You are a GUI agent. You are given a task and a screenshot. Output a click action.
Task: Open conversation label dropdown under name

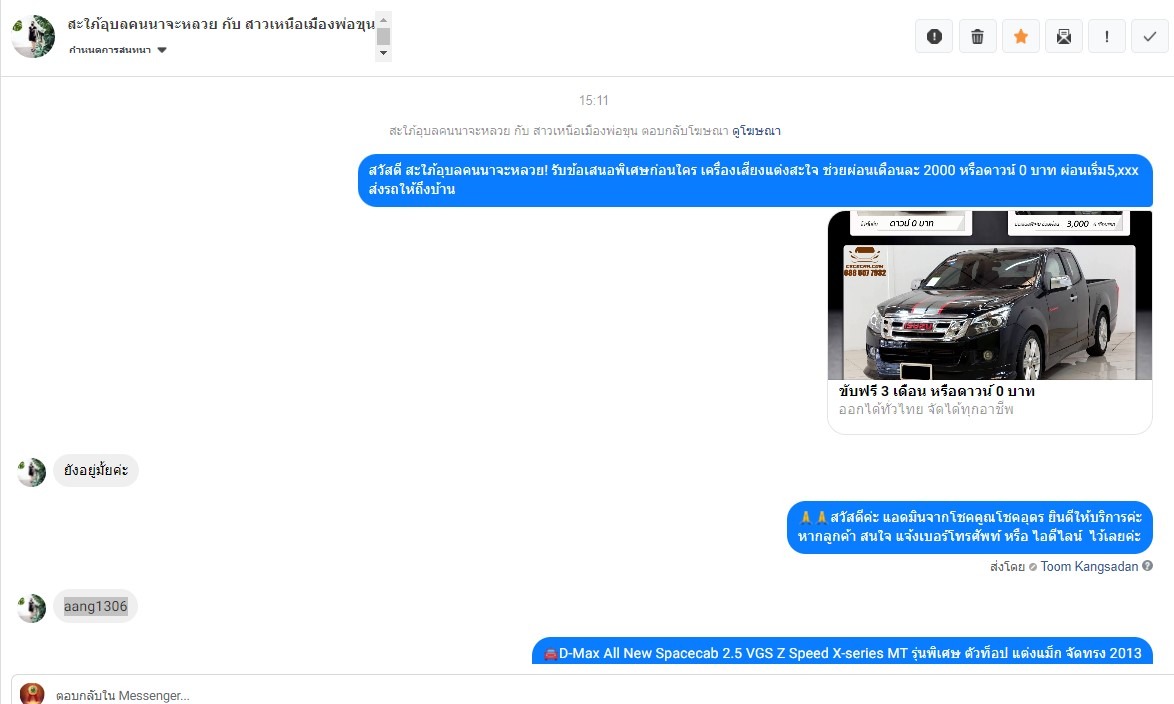pyautogui.click(x=118, y=50)
